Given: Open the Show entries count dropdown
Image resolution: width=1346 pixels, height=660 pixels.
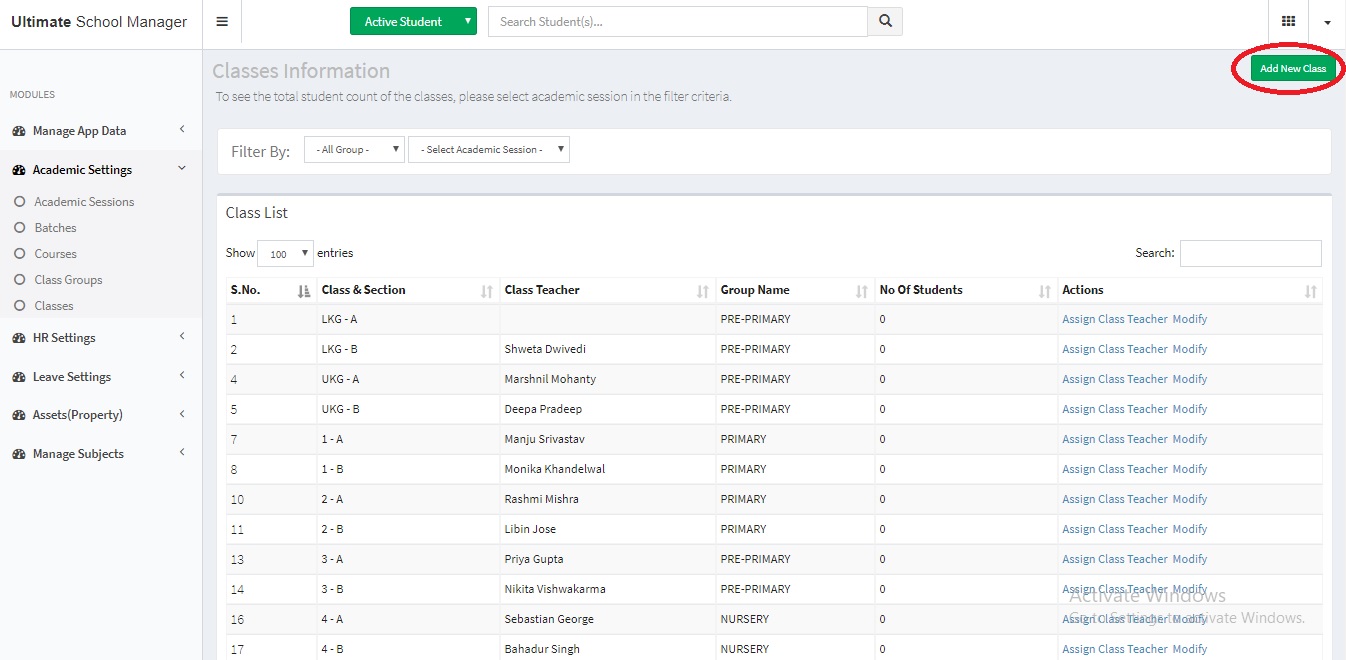Looking at the screenshot, I should [285, 254].
